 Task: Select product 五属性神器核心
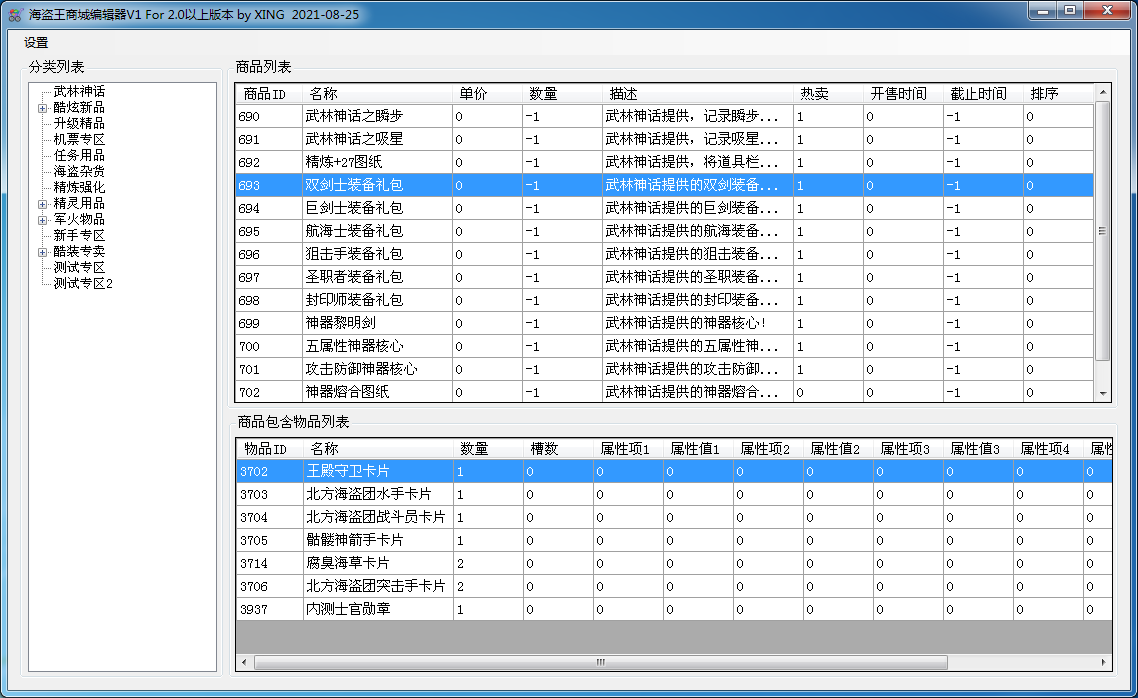point(665,346)
